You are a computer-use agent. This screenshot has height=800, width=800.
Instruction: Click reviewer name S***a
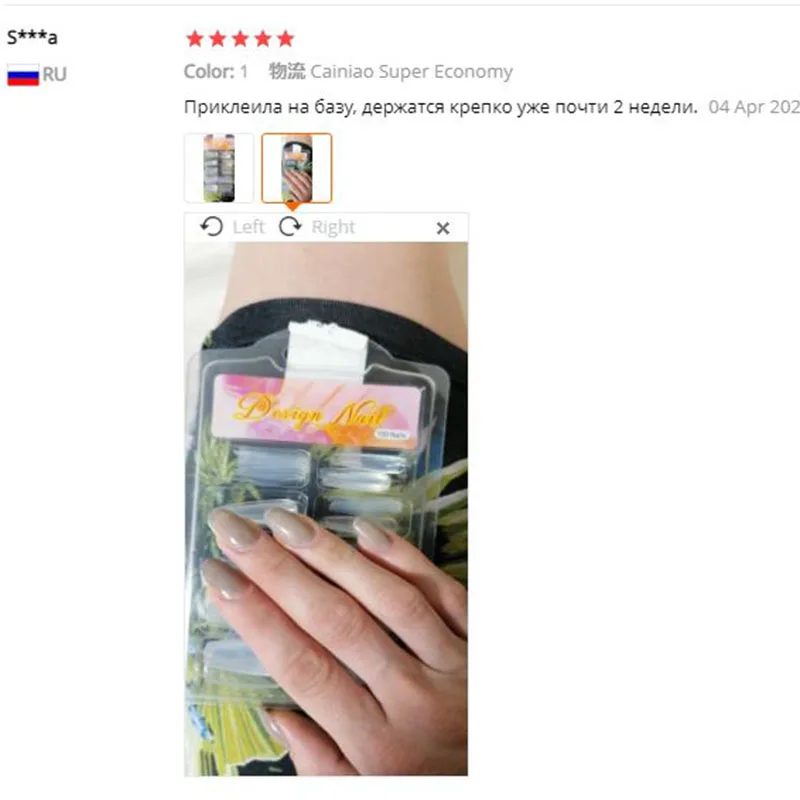(x=32, y=37)
